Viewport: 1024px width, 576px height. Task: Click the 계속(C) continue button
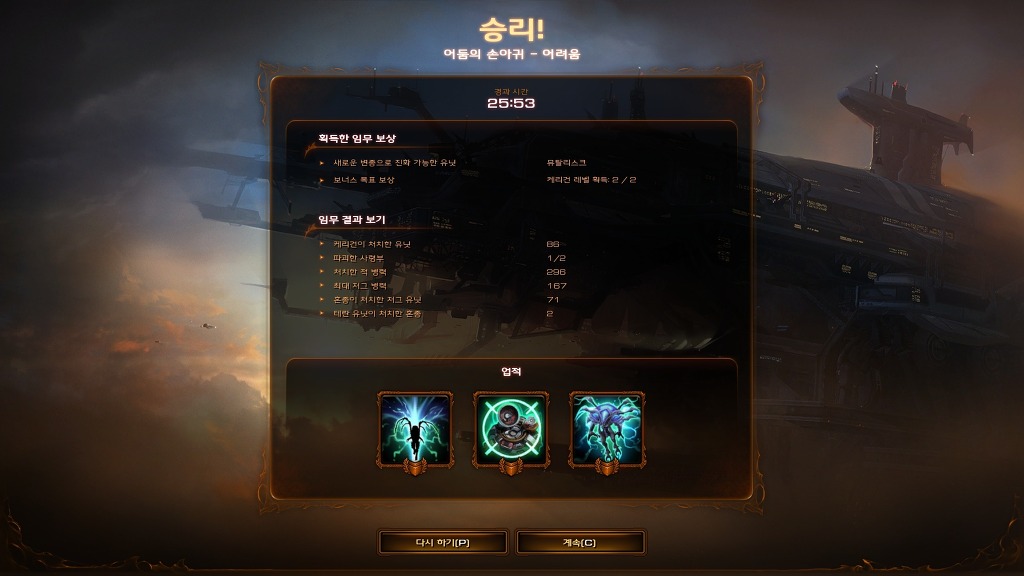click(x=580, y=543)
